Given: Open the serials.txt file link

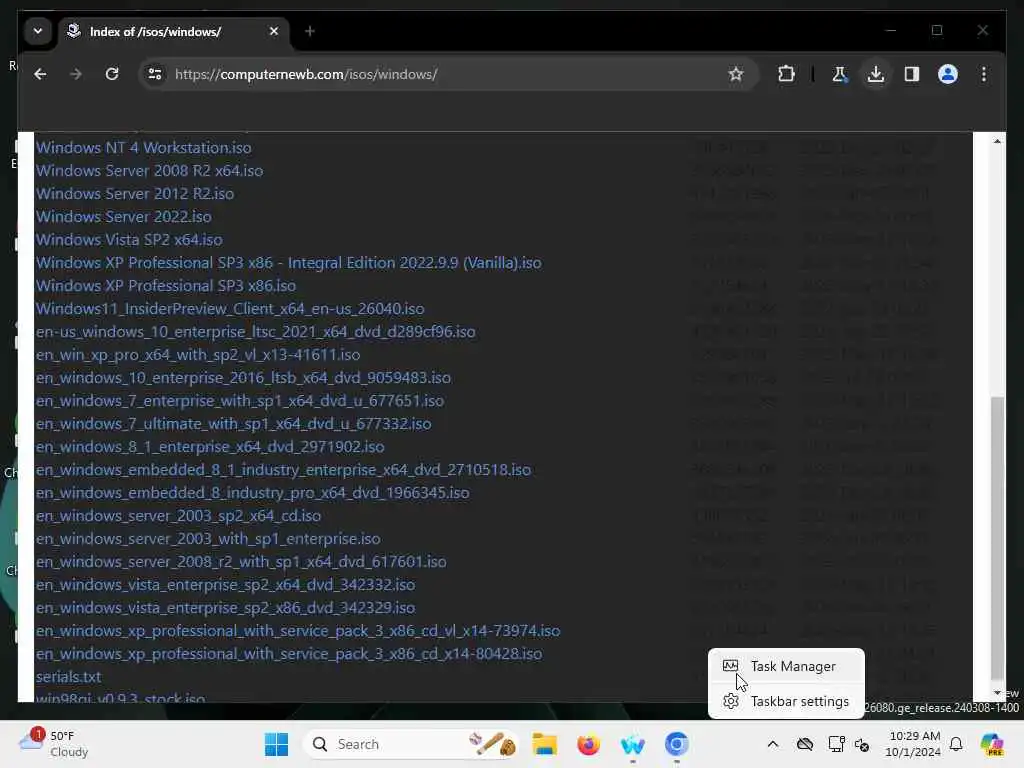Looking at the screenshot, I should coord(69,677).
